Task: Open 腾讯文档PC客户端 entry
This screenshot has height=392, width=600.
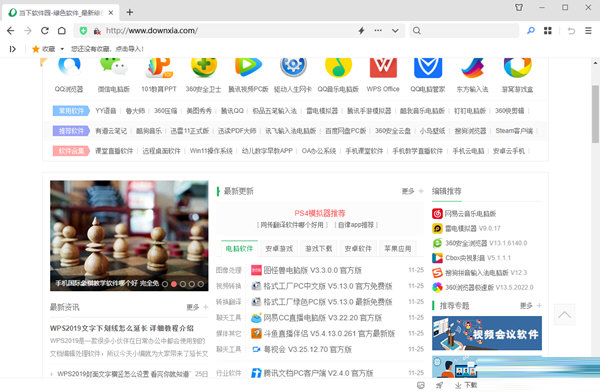Action: tap(318, 373)
